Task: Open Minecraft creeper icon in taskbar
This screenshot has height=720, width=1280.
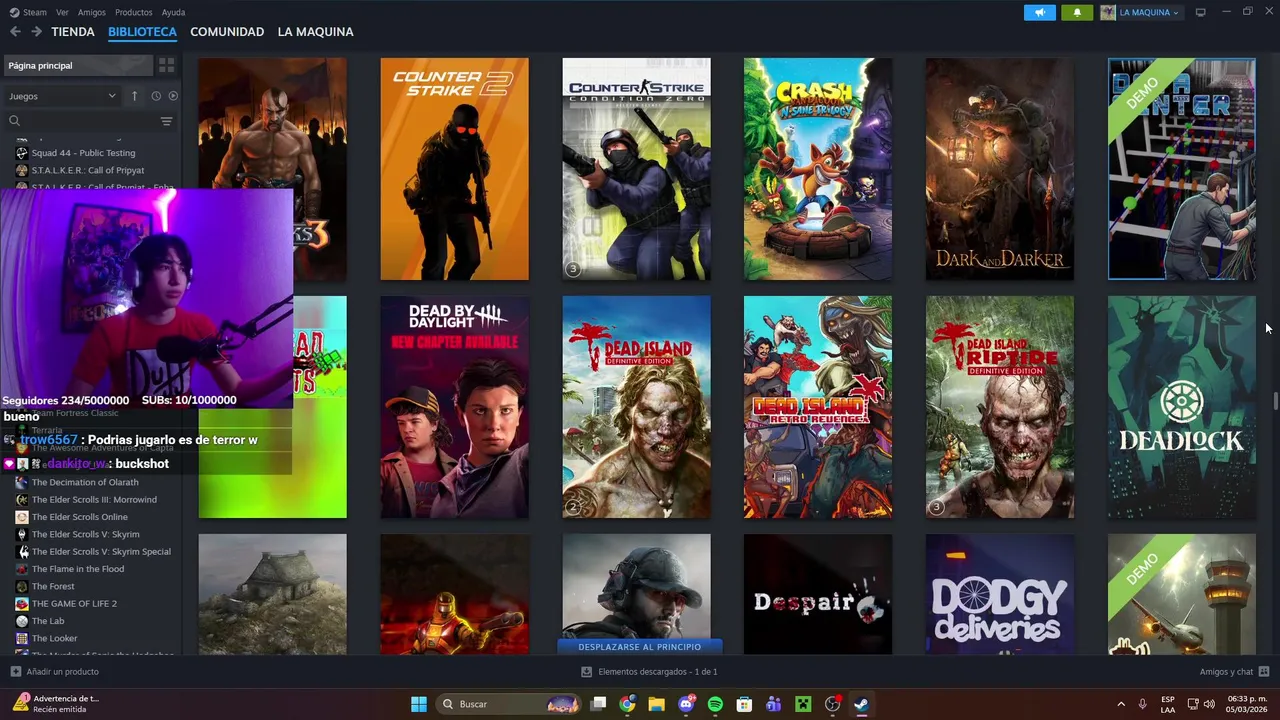Action: tap(802, 704)
